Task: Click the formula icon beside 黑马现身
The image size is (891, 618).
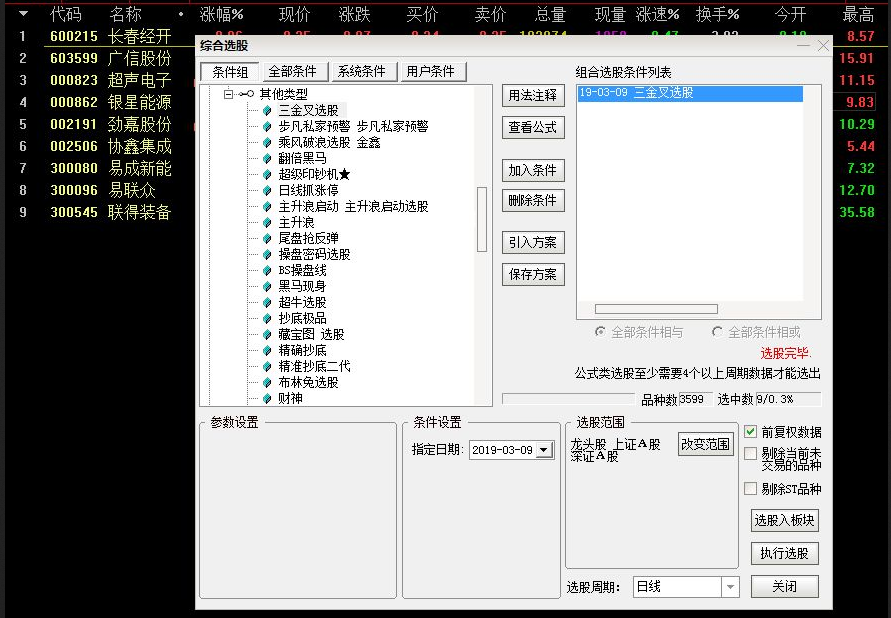Action: click(x=267, y=286)
